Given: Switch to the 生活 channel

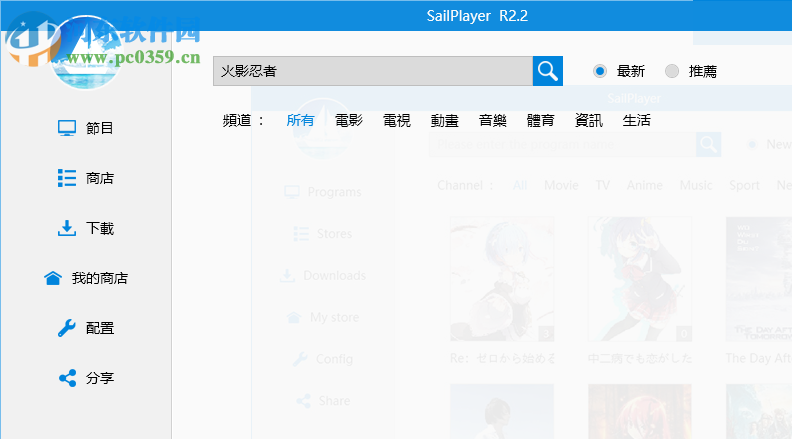Looking at the screenshot, I should point(636,120).
